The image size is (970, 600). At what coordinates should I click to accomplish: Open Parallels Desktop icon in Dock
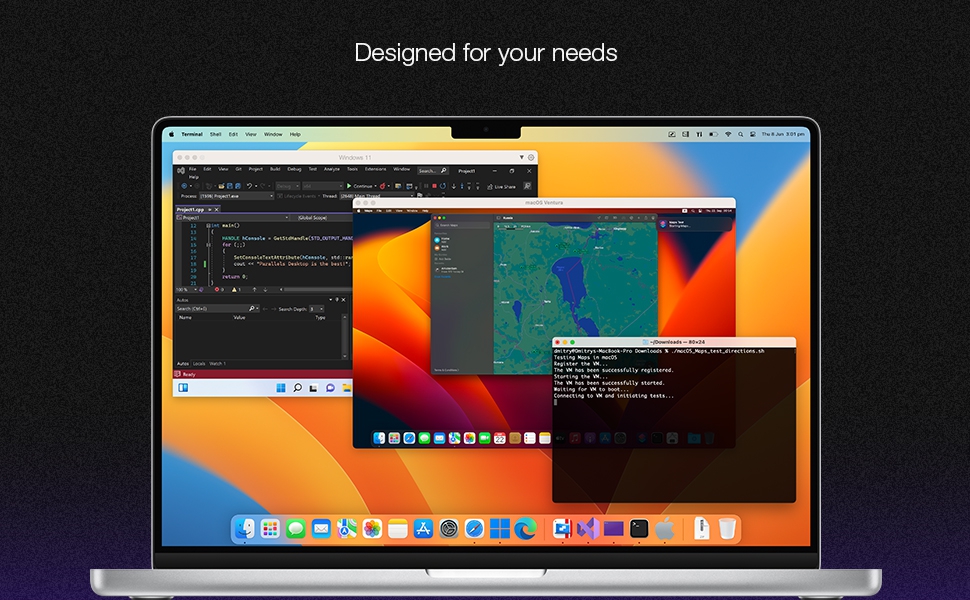[562, 529]
